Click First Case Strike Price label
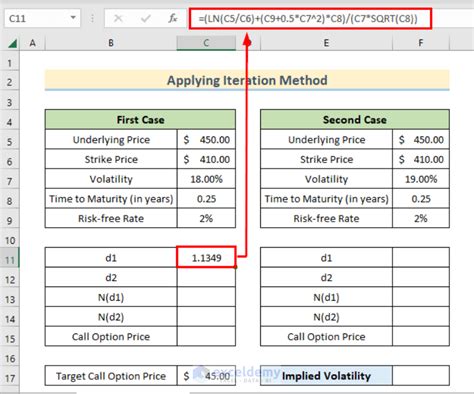 (x=111, y=159)
